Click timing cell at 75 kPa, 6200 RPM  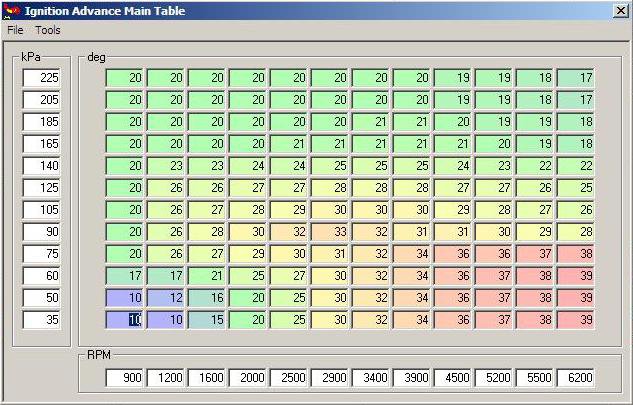576,254
